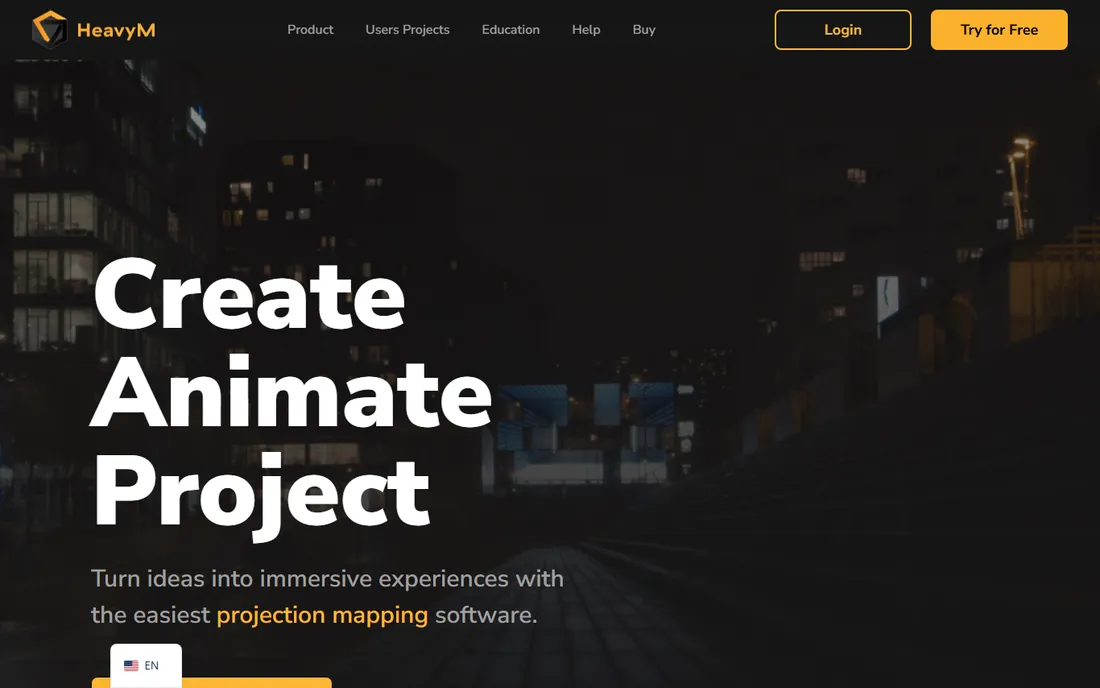Screen dimensions: 1100x688
Task: Go to the Education section
Action: point(511,29)
